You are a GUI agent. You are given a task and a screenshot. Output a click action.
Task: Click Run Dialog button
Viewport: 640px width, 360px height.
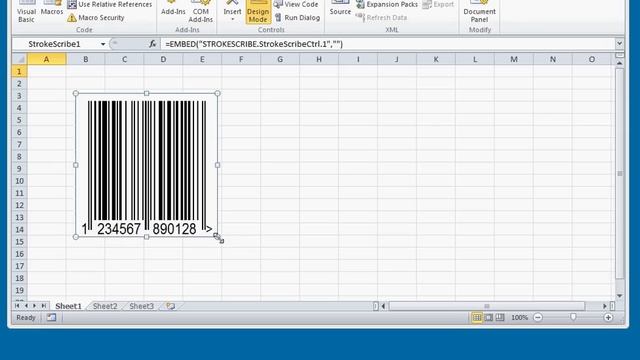click(297, 18)
